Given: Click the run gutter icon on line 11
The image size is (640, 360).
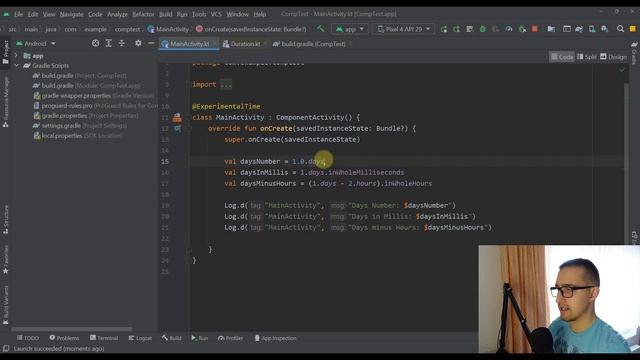Looking at the screenshot, I should tap(177, 118).
